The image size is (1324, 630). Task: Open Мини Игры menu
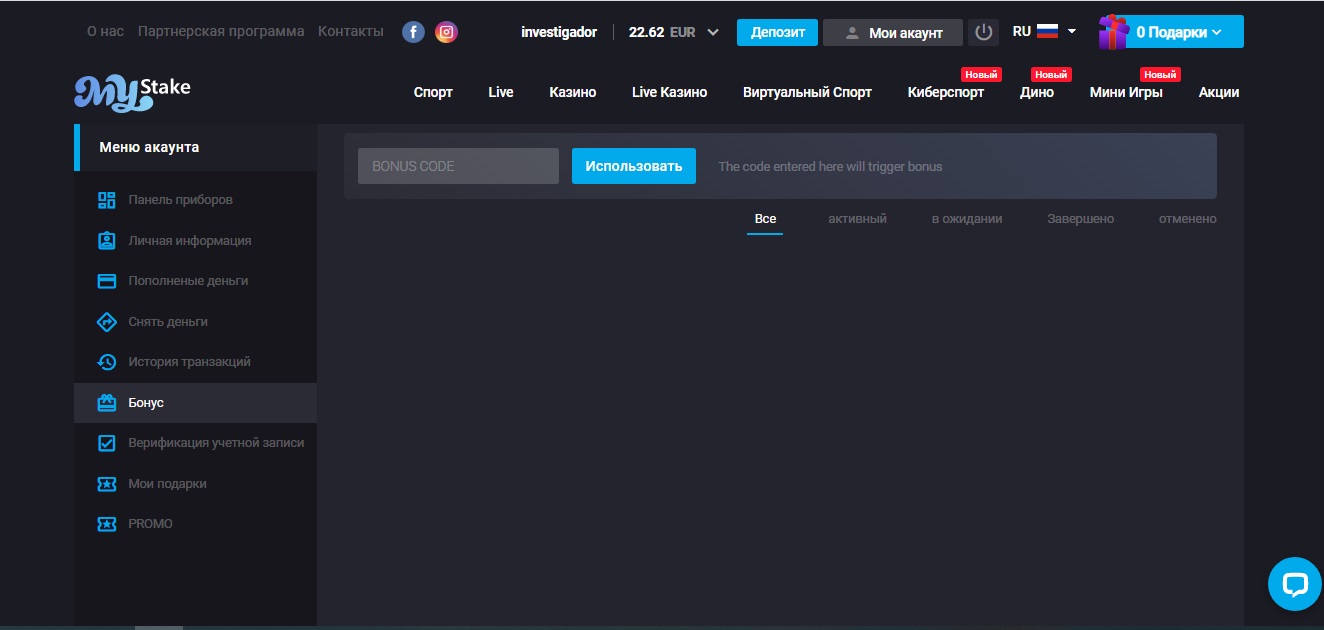tap(1126, 92)
